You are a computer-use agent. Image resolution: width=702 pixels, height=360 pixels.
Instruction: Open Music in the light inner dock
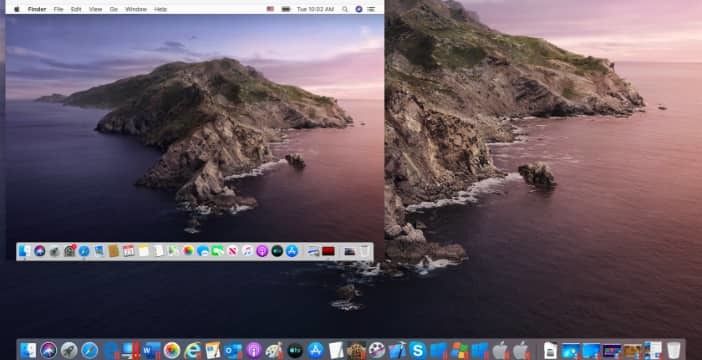(247, 251)
